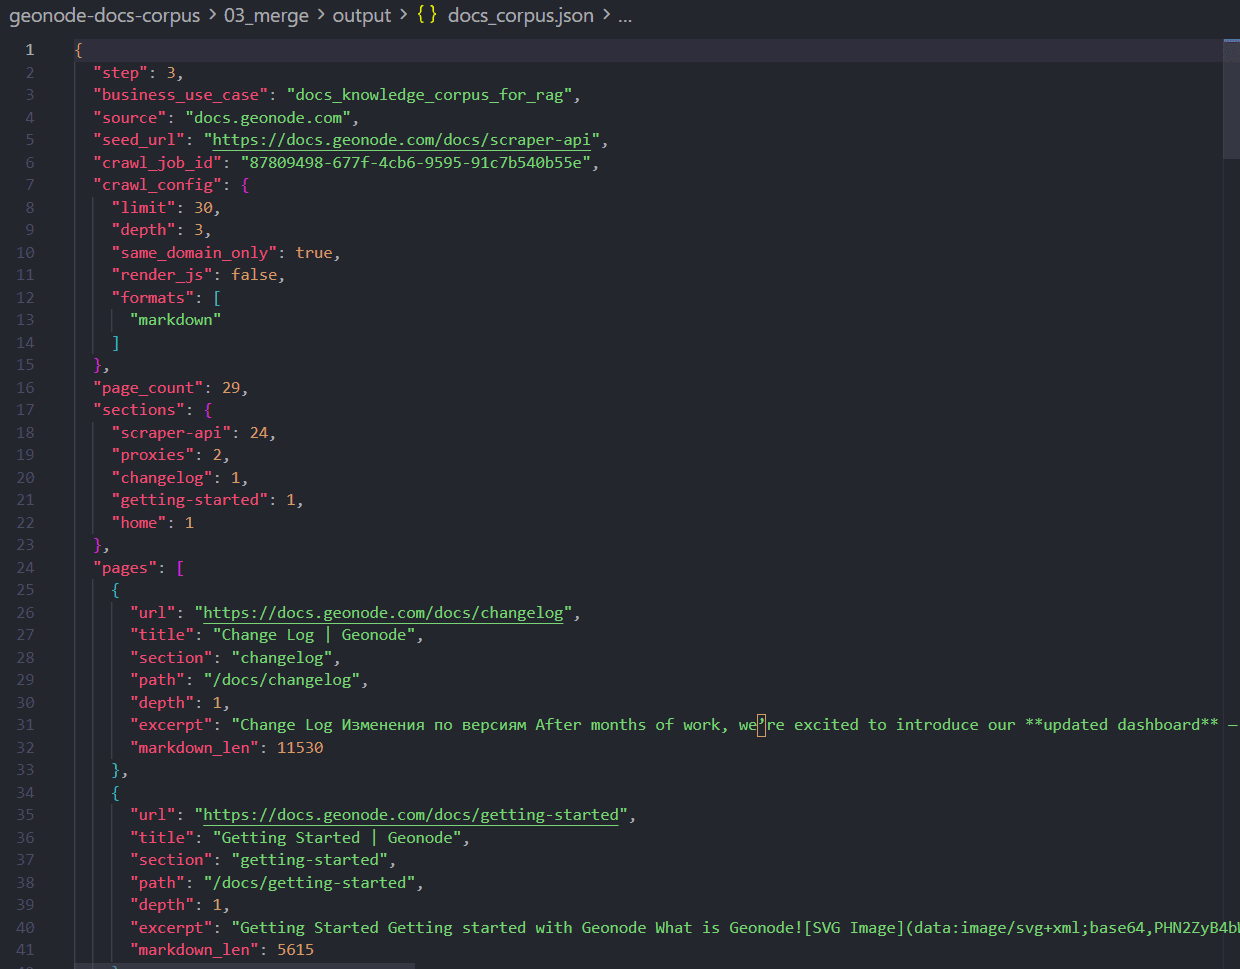The height and width of the screenshot is (969, 1240).
Task: Click the horizontal scrollbar at the bottom
Action: 245,966
